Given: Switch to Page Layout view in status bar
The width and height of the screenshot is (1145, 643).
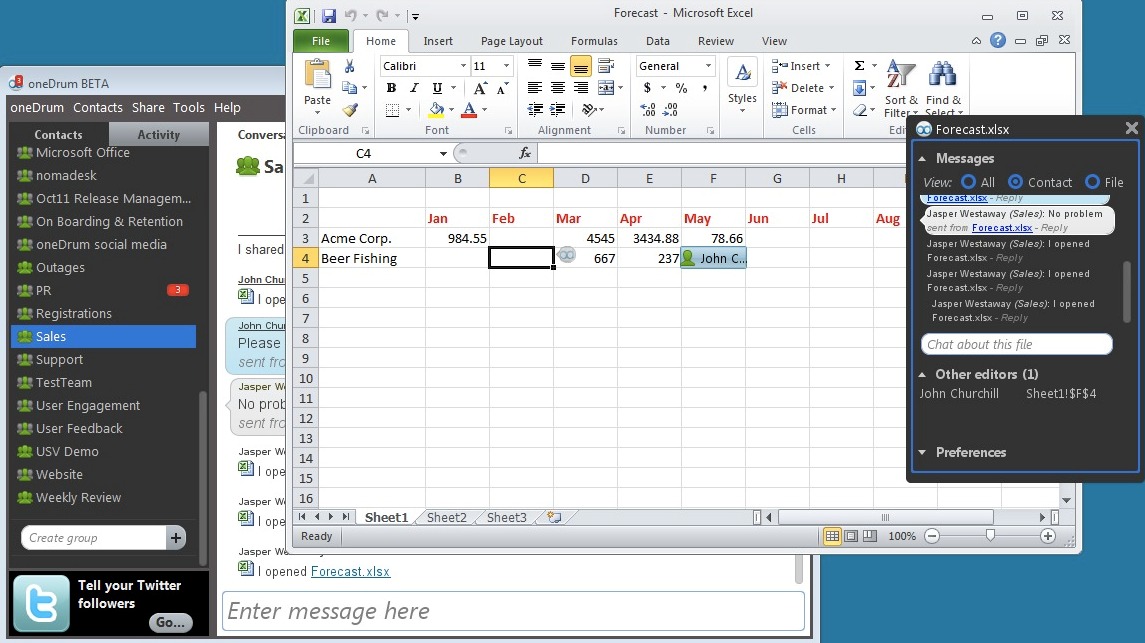Looking at the screenshot, I should (851, 536).
